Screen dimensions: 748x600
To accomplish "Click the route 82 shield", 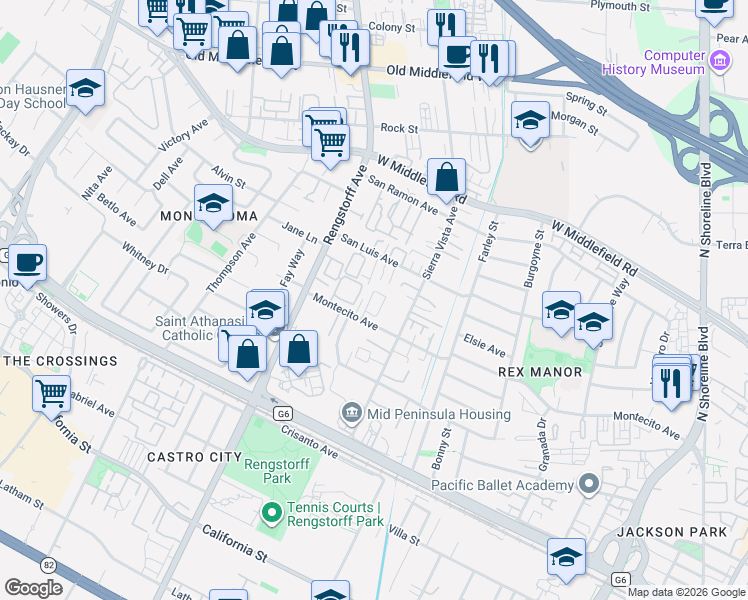I will point(48,566).
